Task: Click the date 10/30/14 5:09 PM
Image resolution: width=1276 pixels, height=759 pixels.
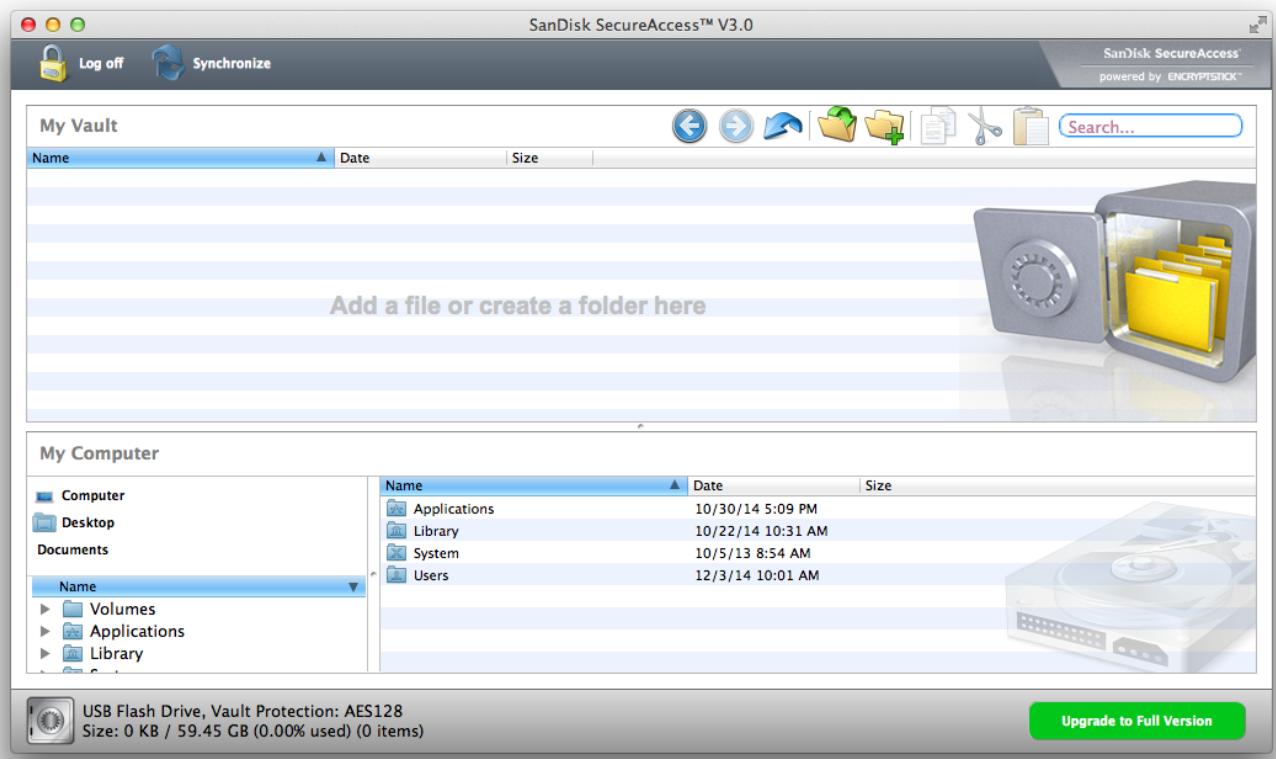Action: (x=755, y=509)
